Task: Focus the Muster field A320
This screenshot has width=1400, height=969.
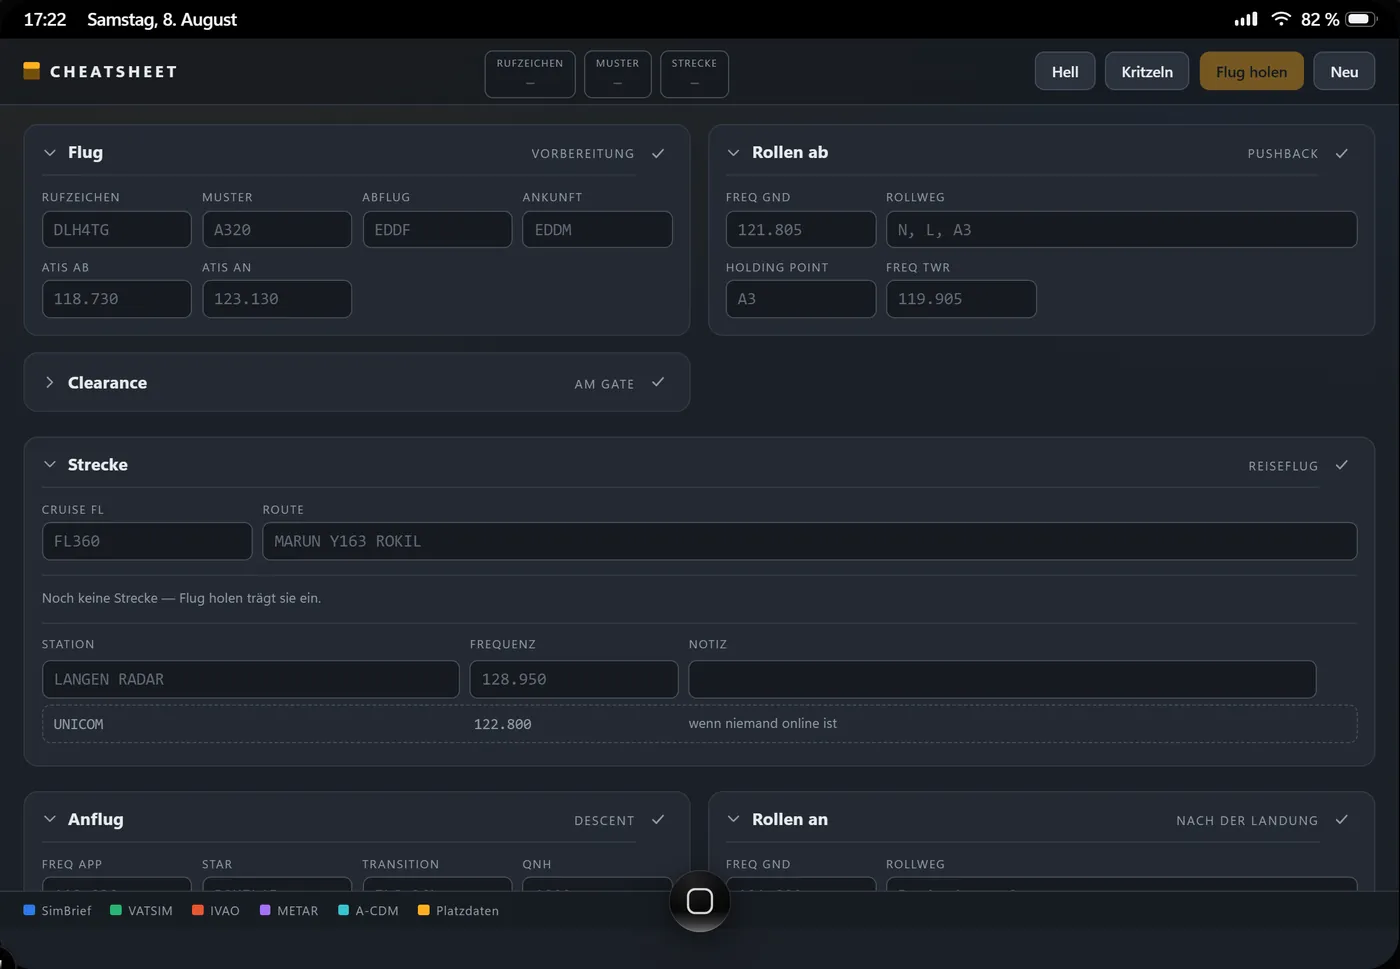Action: coord(277,229)
